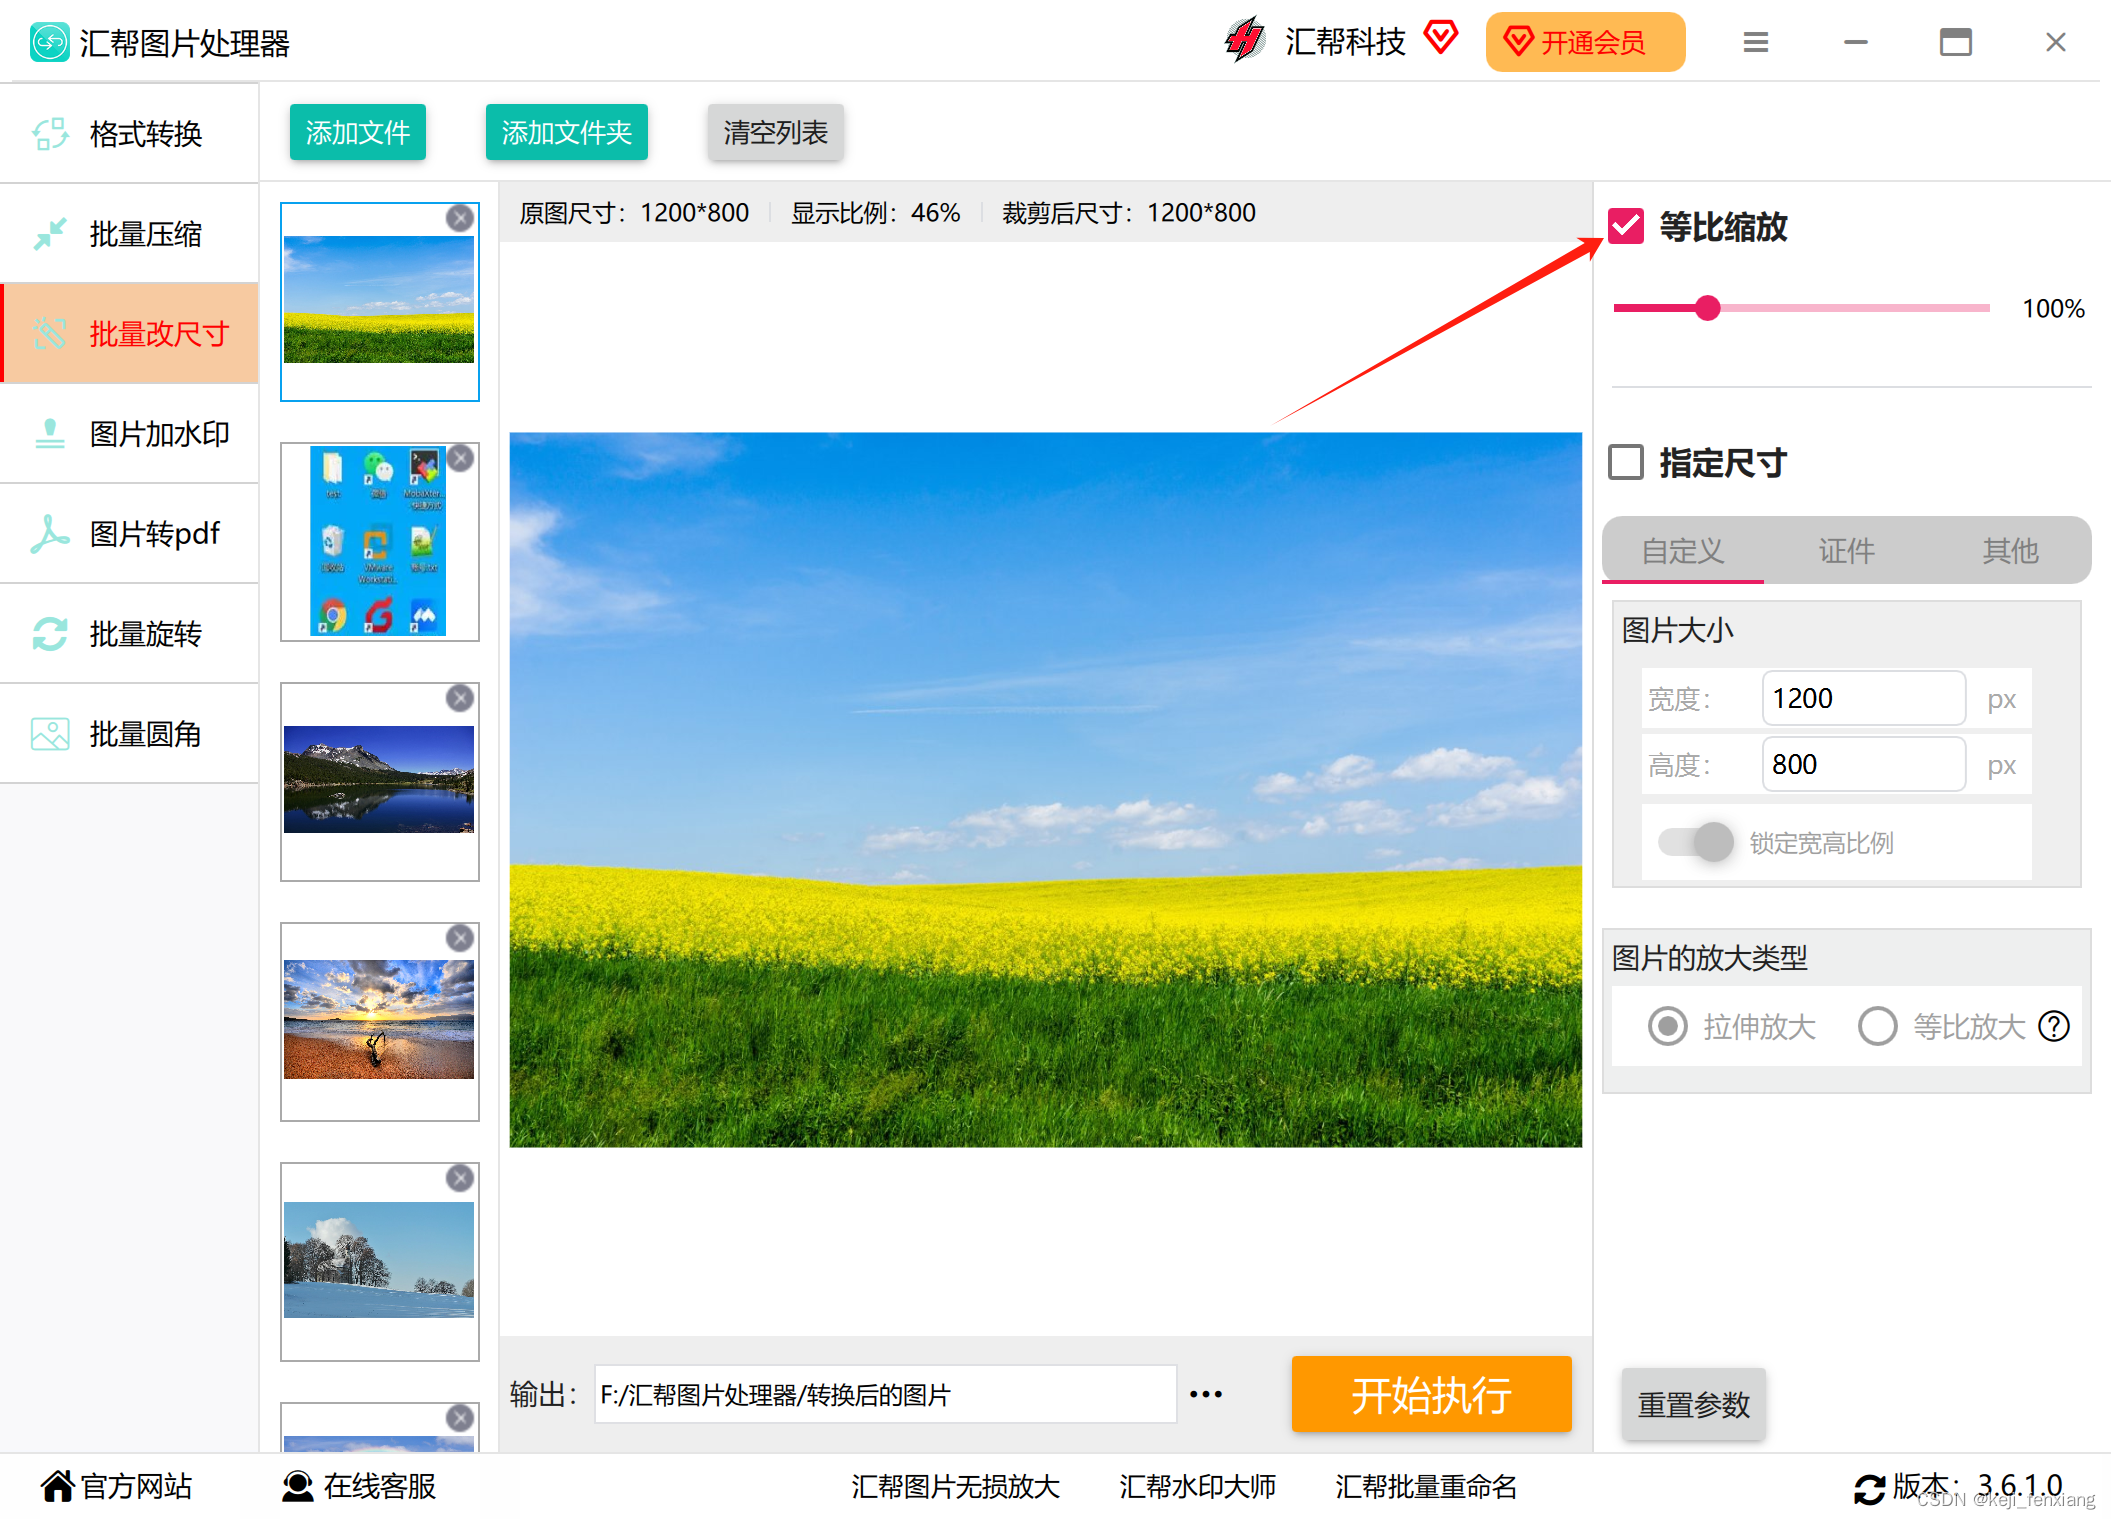Uncheck the 等比缩放 checkbox

(x=1626, y=226)
